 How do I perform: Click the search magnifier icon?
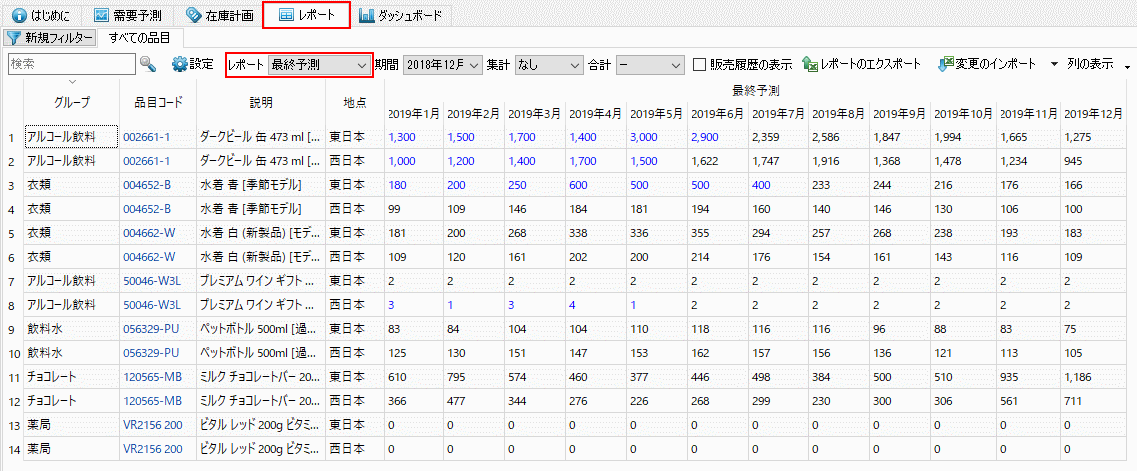tap(148, 64)
